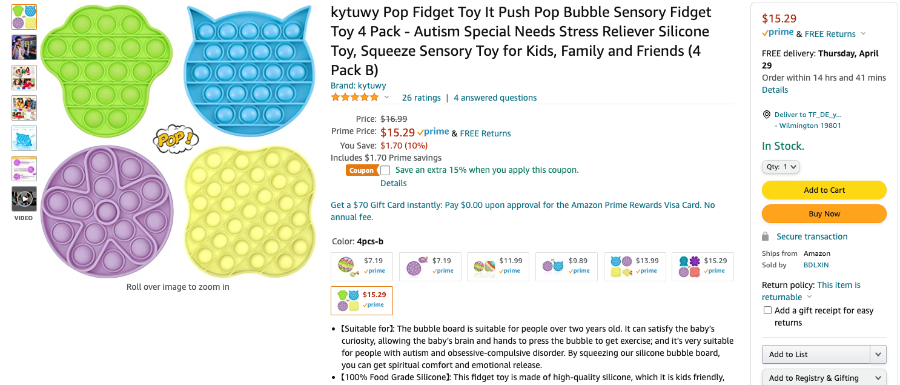Check the add a gift receipt box
Image resolution: width=900 pixels, height=385 pixels.
click(767, 310)
